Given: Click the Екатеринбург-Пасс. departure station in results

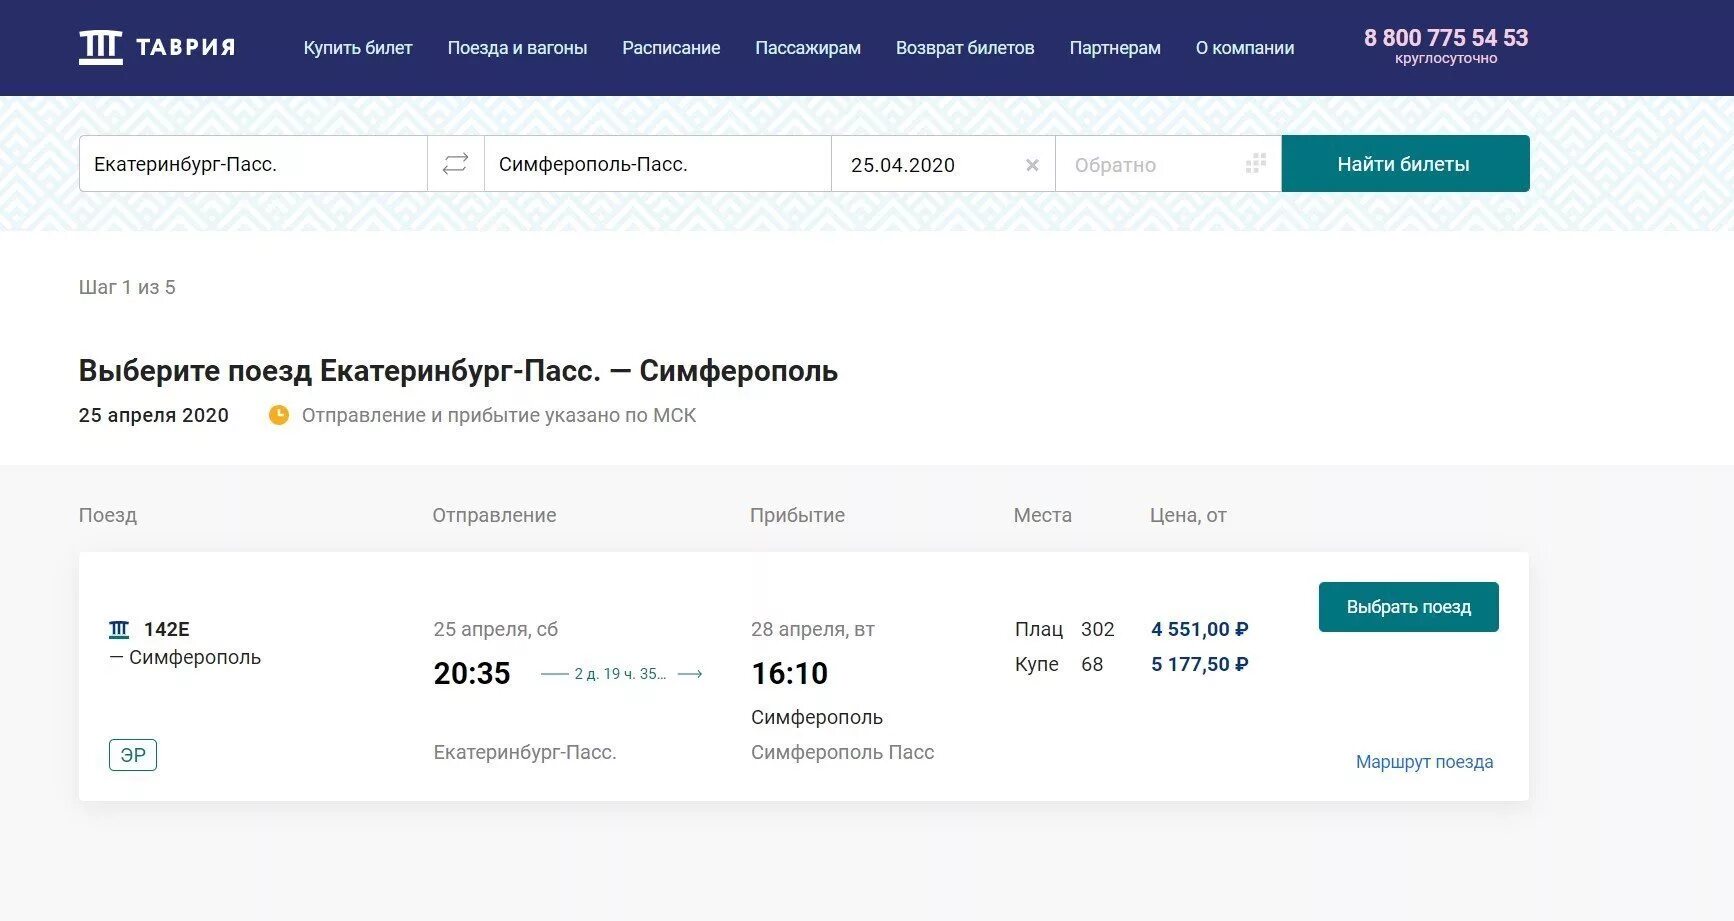Looking at the screenshot, I should (525, 752).
